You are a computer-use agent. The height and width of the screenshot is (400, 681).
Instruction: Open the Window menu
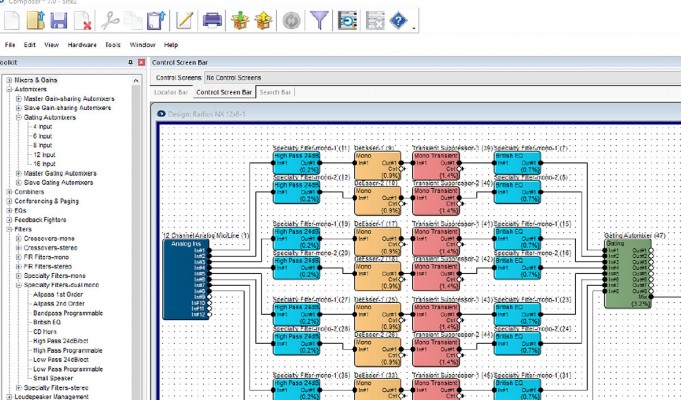pos(142,45)
